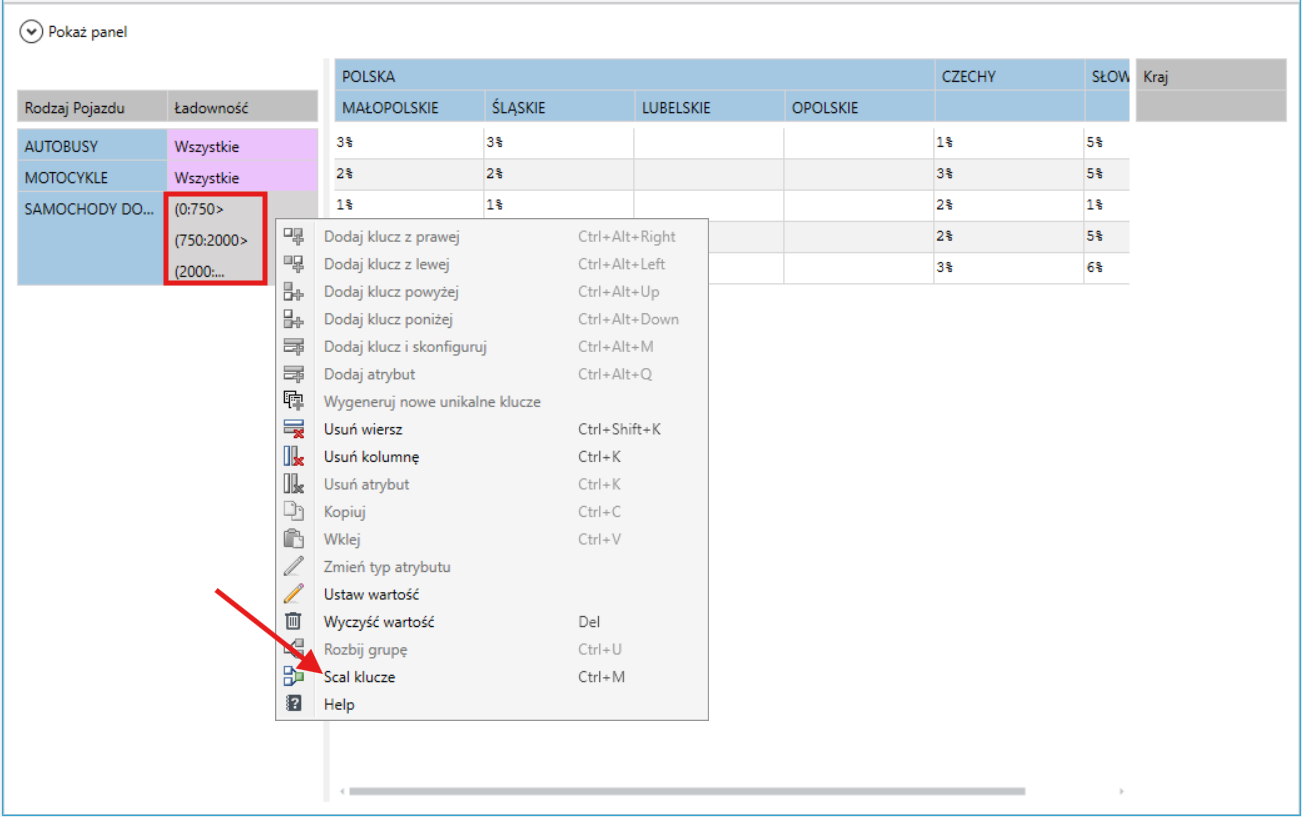The width and height of the screenshot is (1302, 817).
Task: Expand the Pokaż panel chevron
Action: 32,32
